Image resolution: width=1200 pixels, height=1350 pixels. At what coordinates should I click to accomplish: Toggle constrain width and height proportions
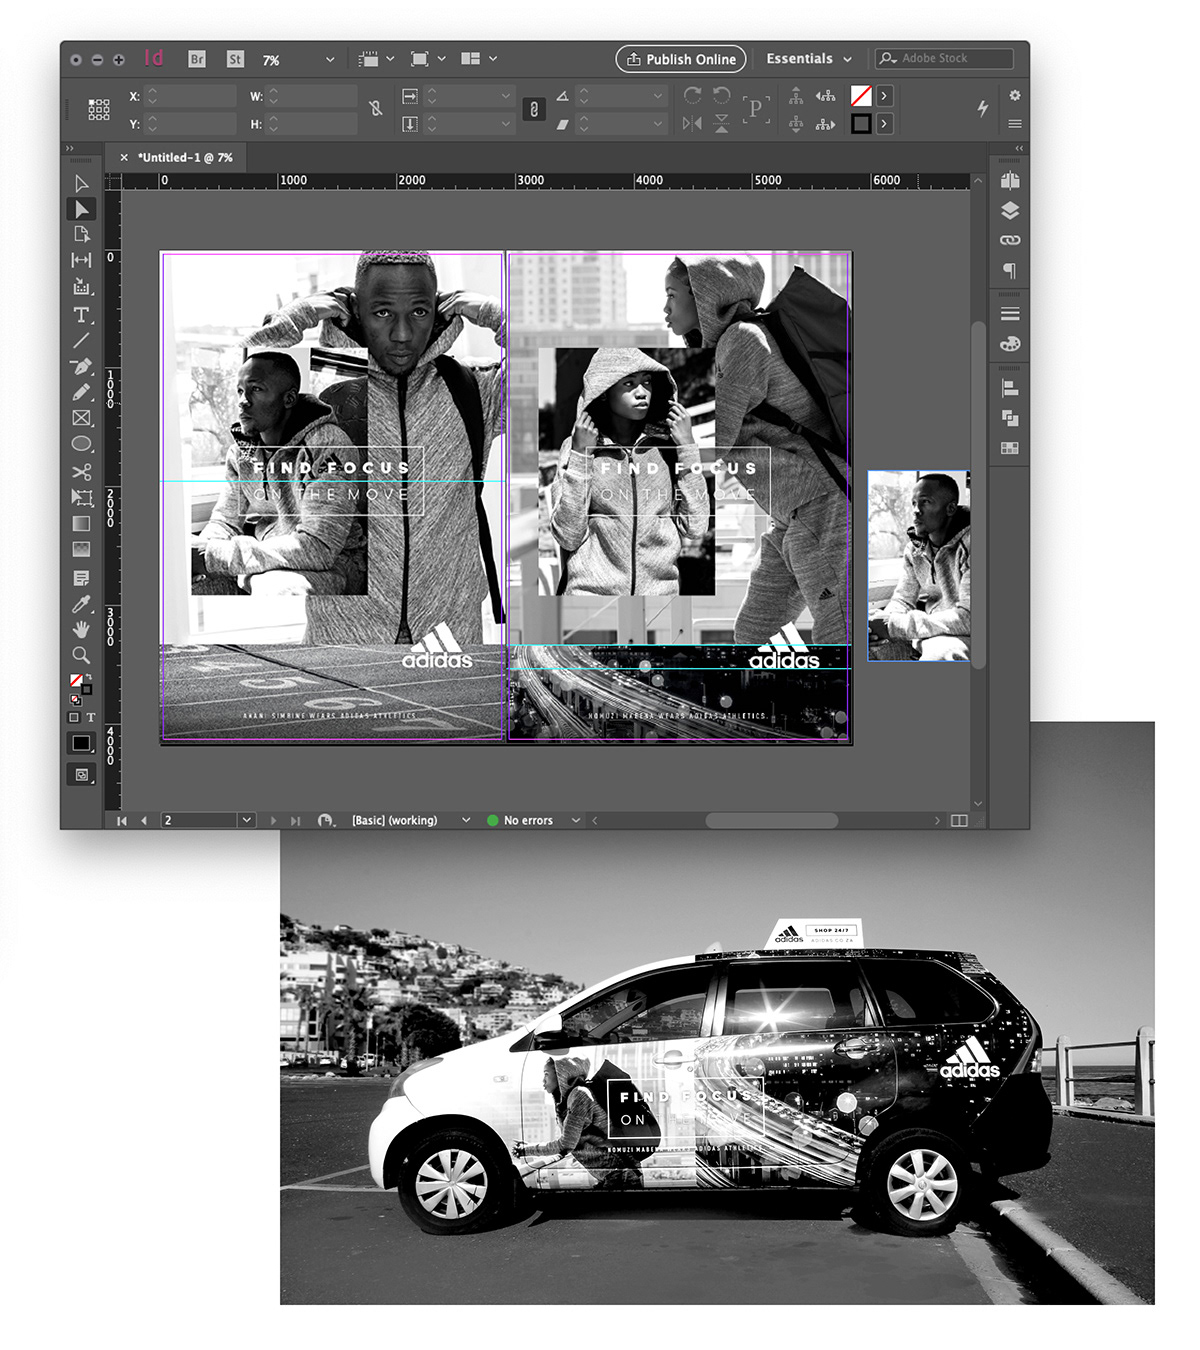tap(376, 108)
